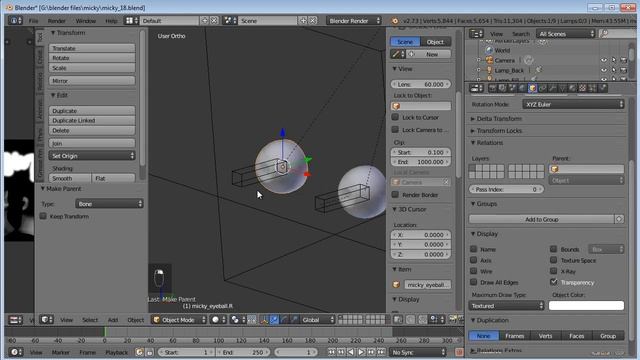Select the rotate manipulator arc icon
Viewport: 640px width, 360px height.
point(284,320)
